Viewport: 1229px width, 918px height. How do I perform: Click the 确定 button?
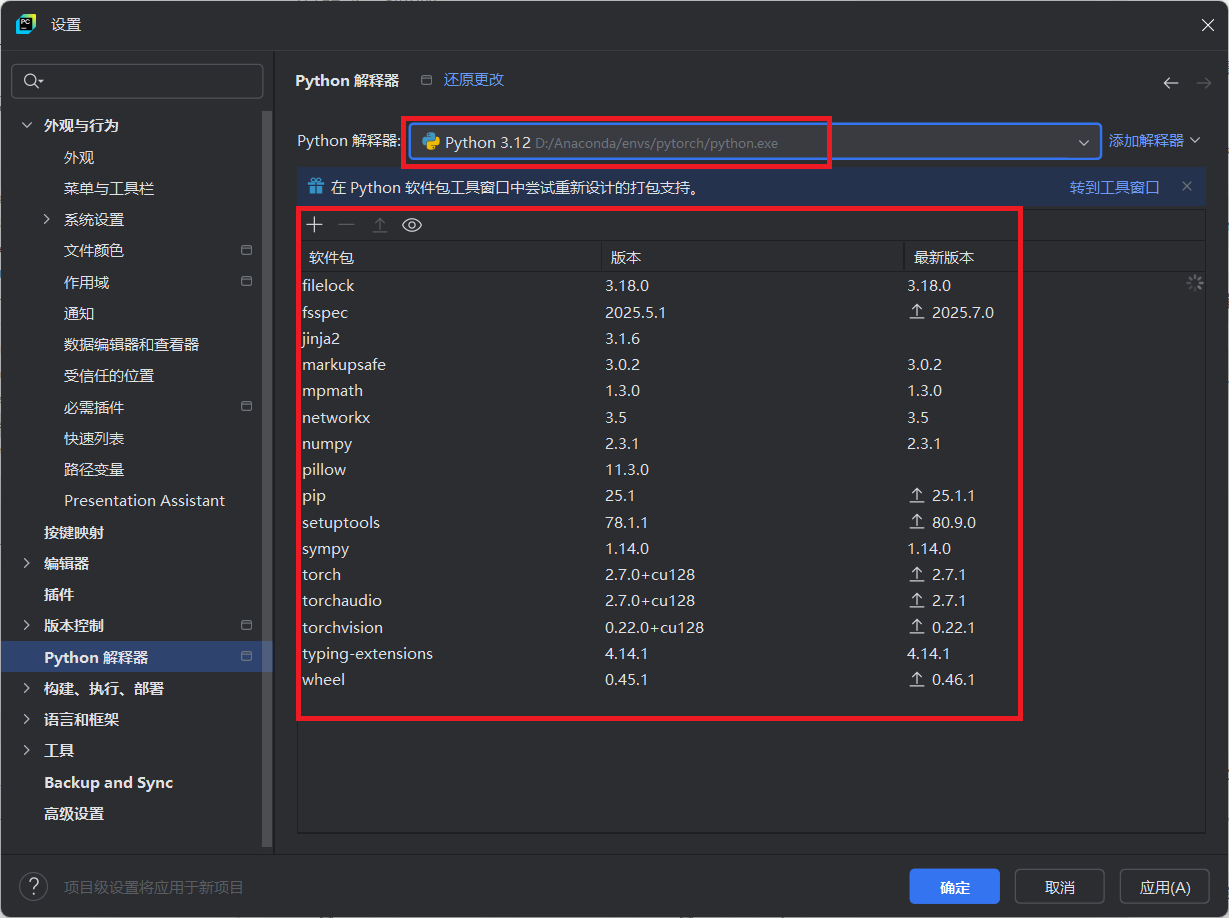tap(955, 887)
